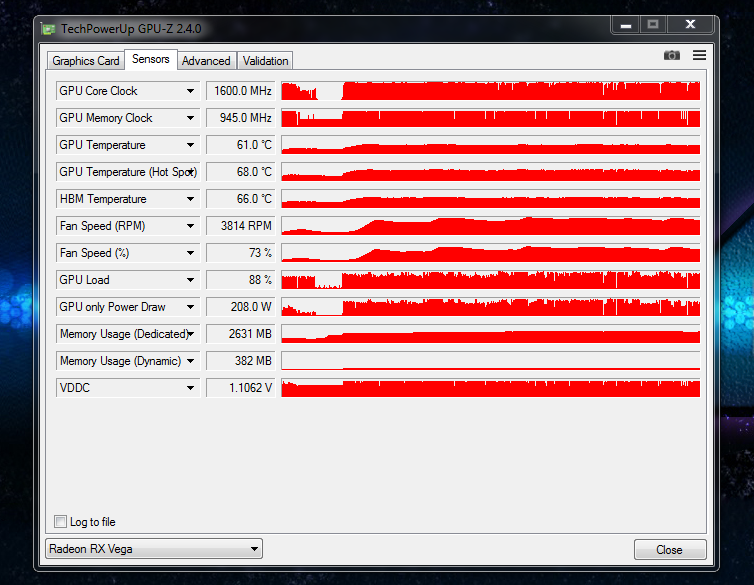Click the Hot Spot temperature history graph
Image resolution: width=754 pixels, height=585 pixels.
tap(490, 172)
